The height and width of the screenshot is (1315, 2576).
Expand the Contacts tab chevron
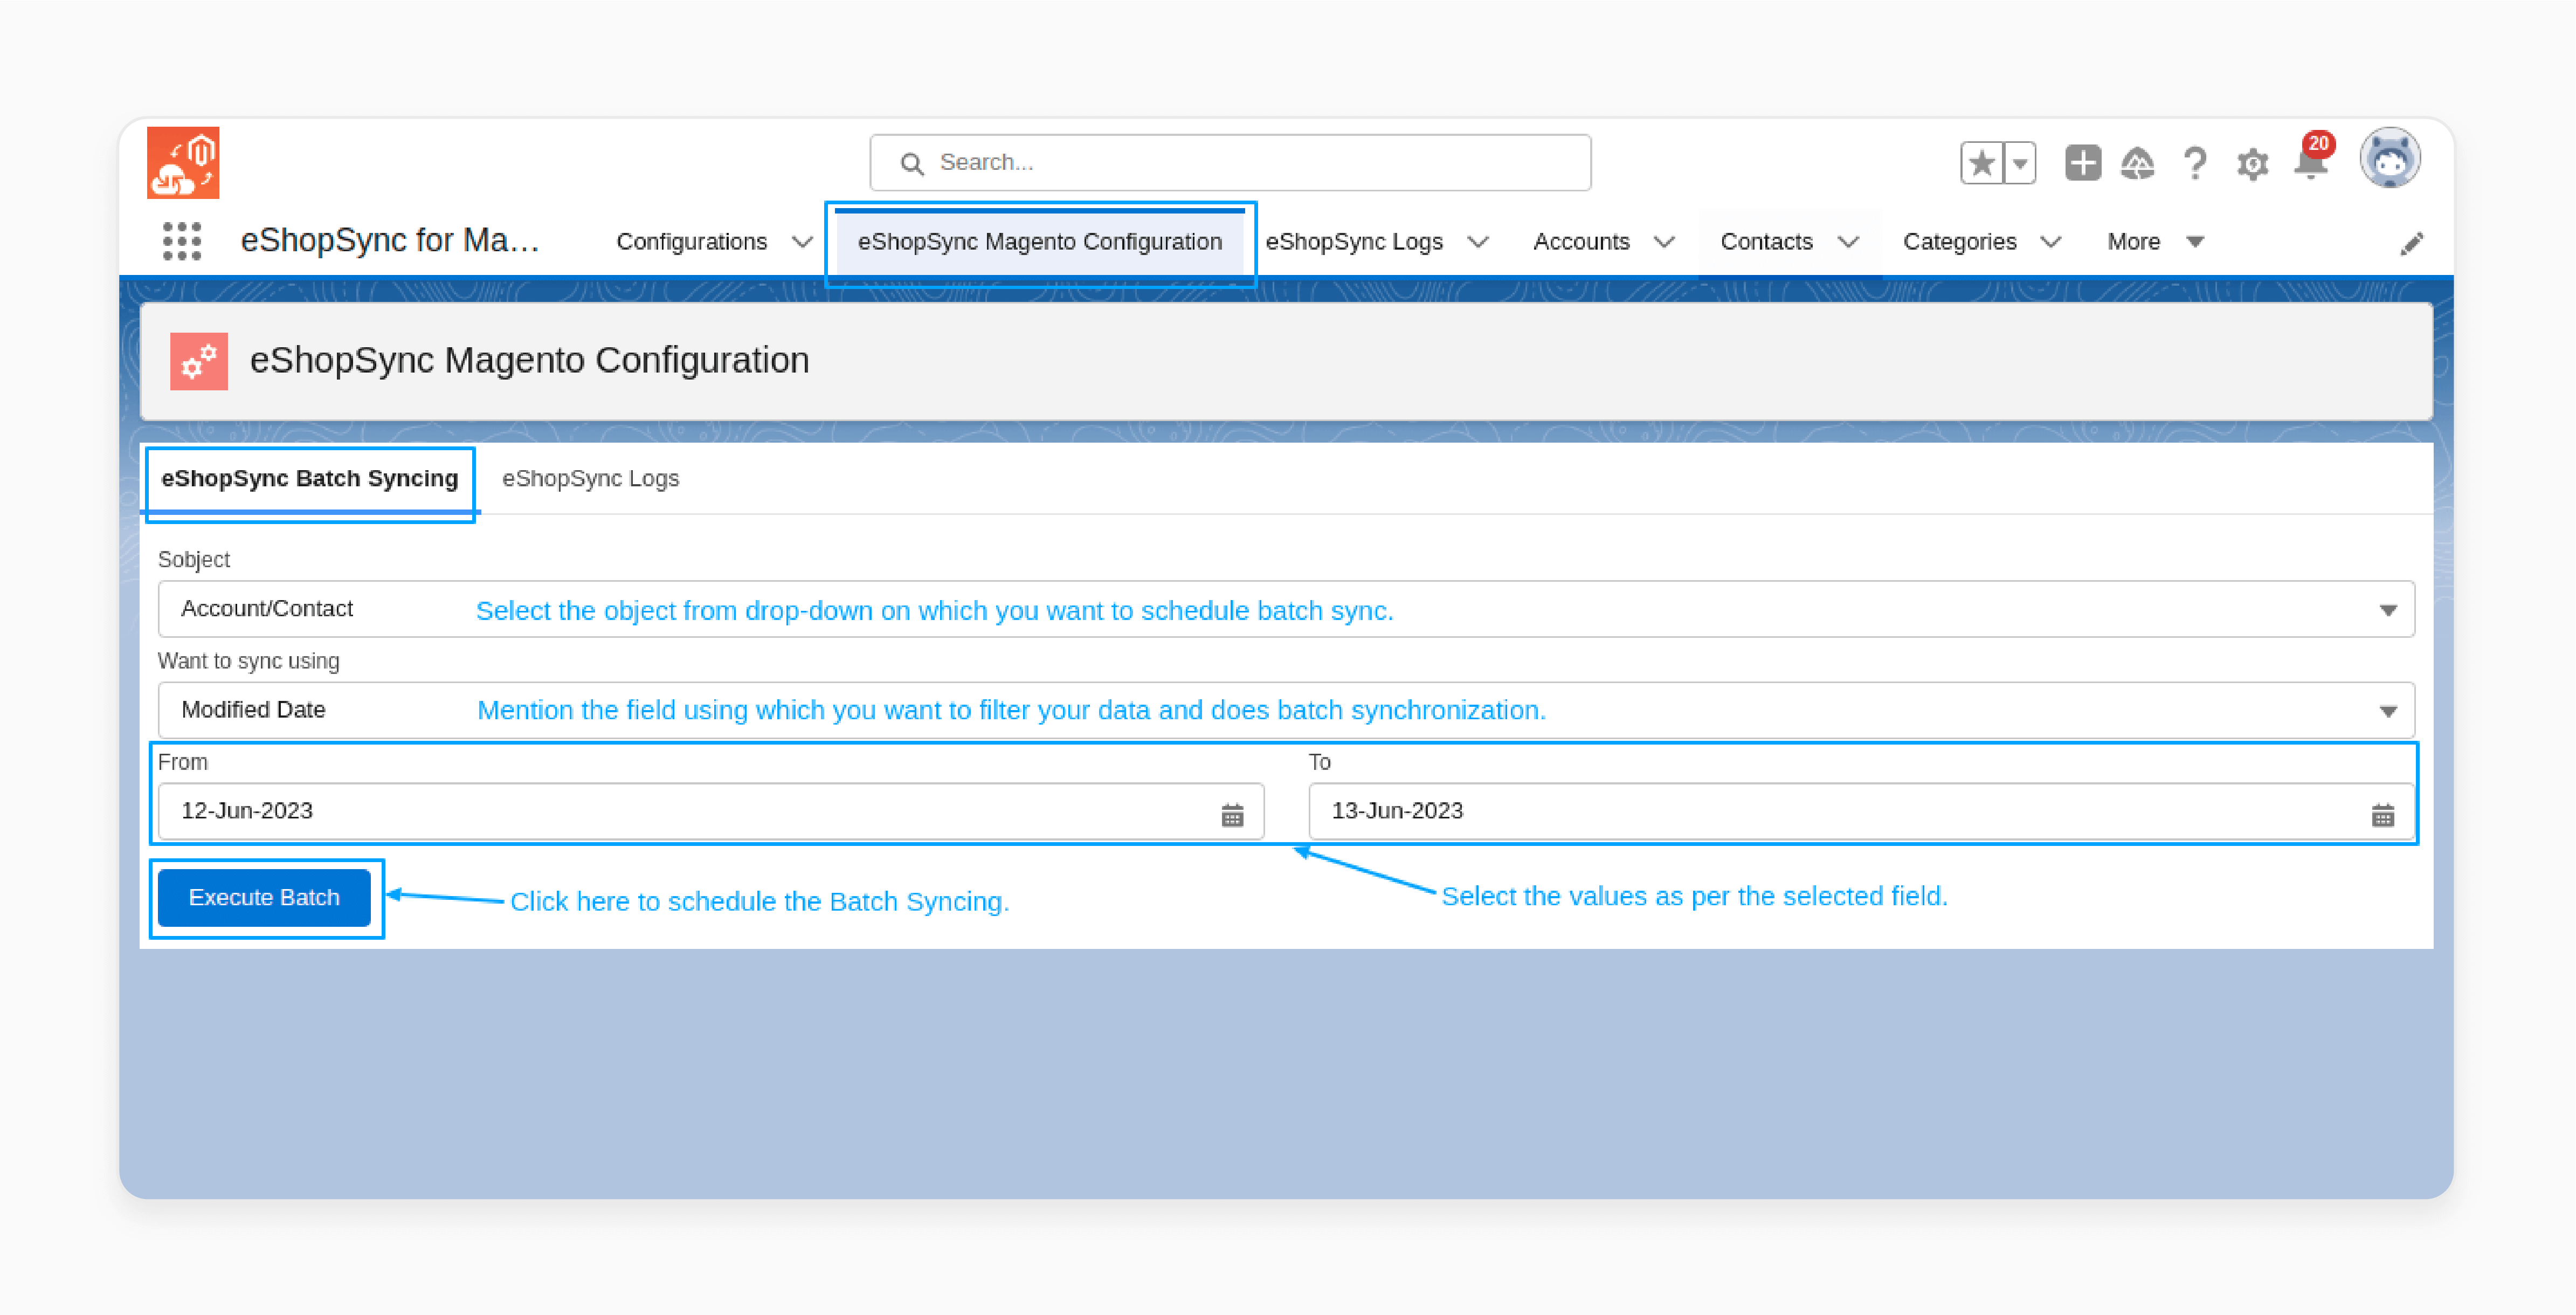(x=1848, y=242)
